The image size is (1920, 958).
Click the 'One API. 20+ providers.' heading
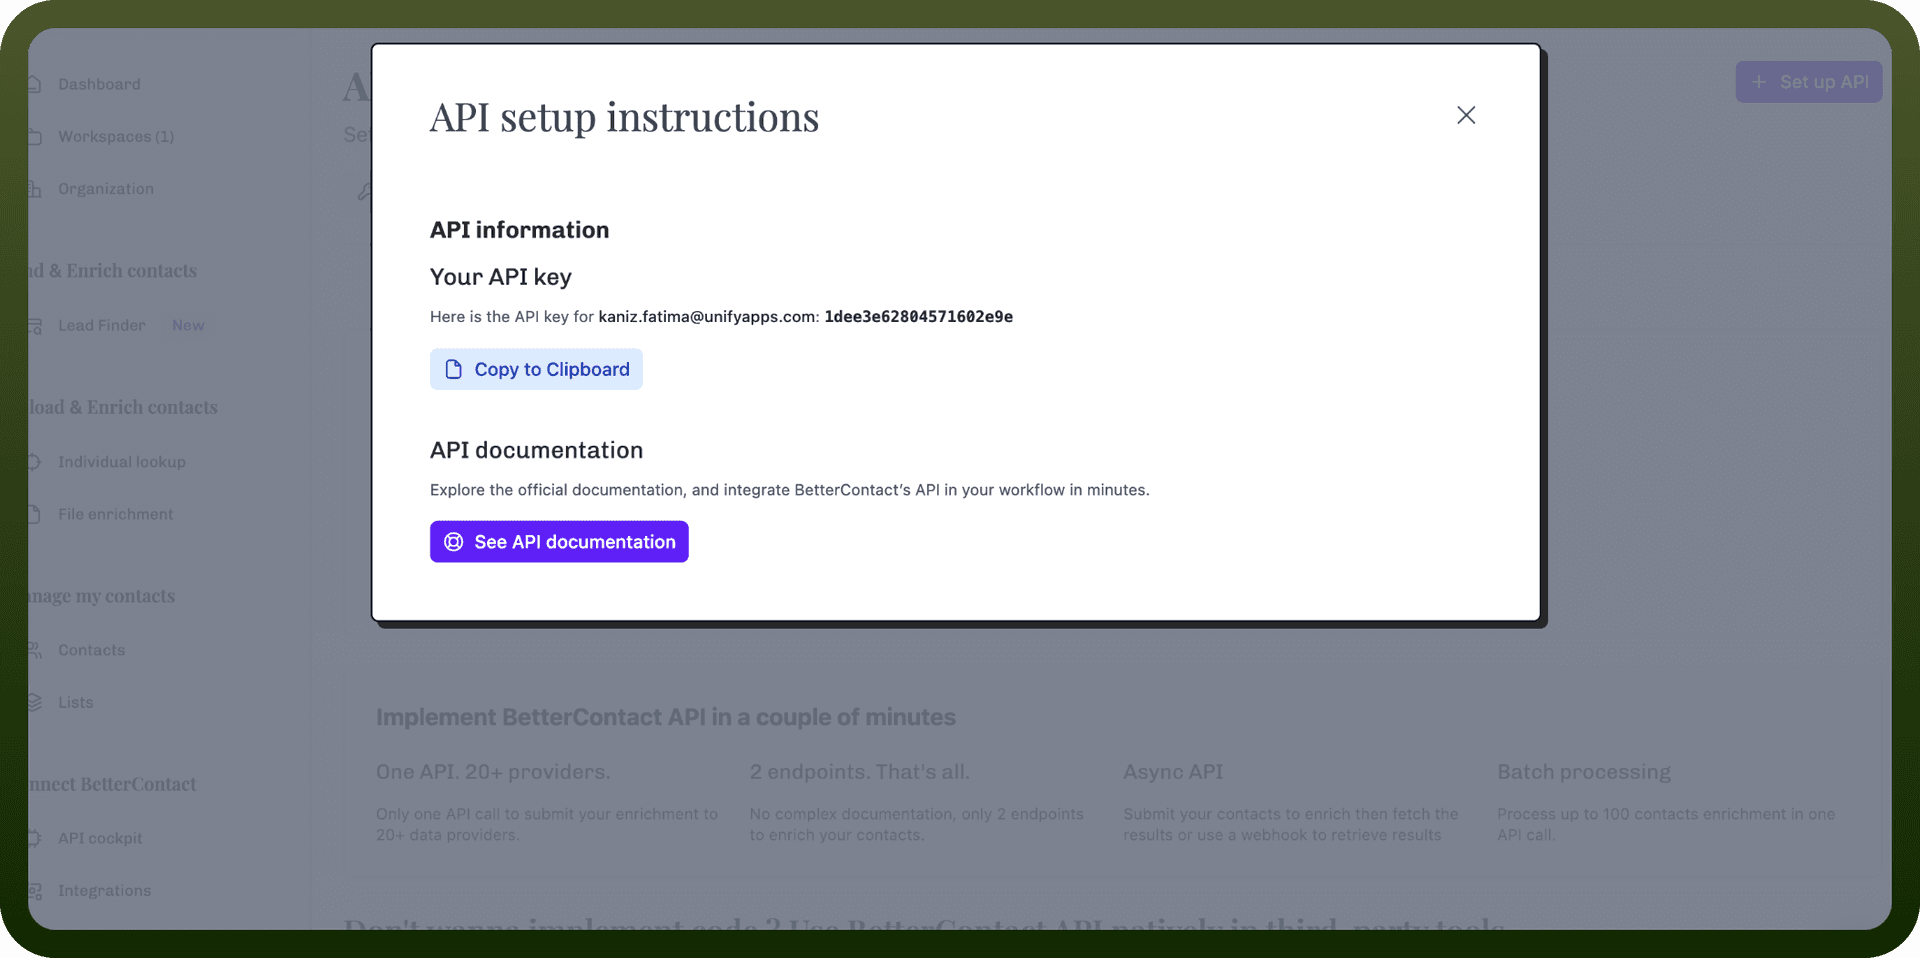(493, 772)
